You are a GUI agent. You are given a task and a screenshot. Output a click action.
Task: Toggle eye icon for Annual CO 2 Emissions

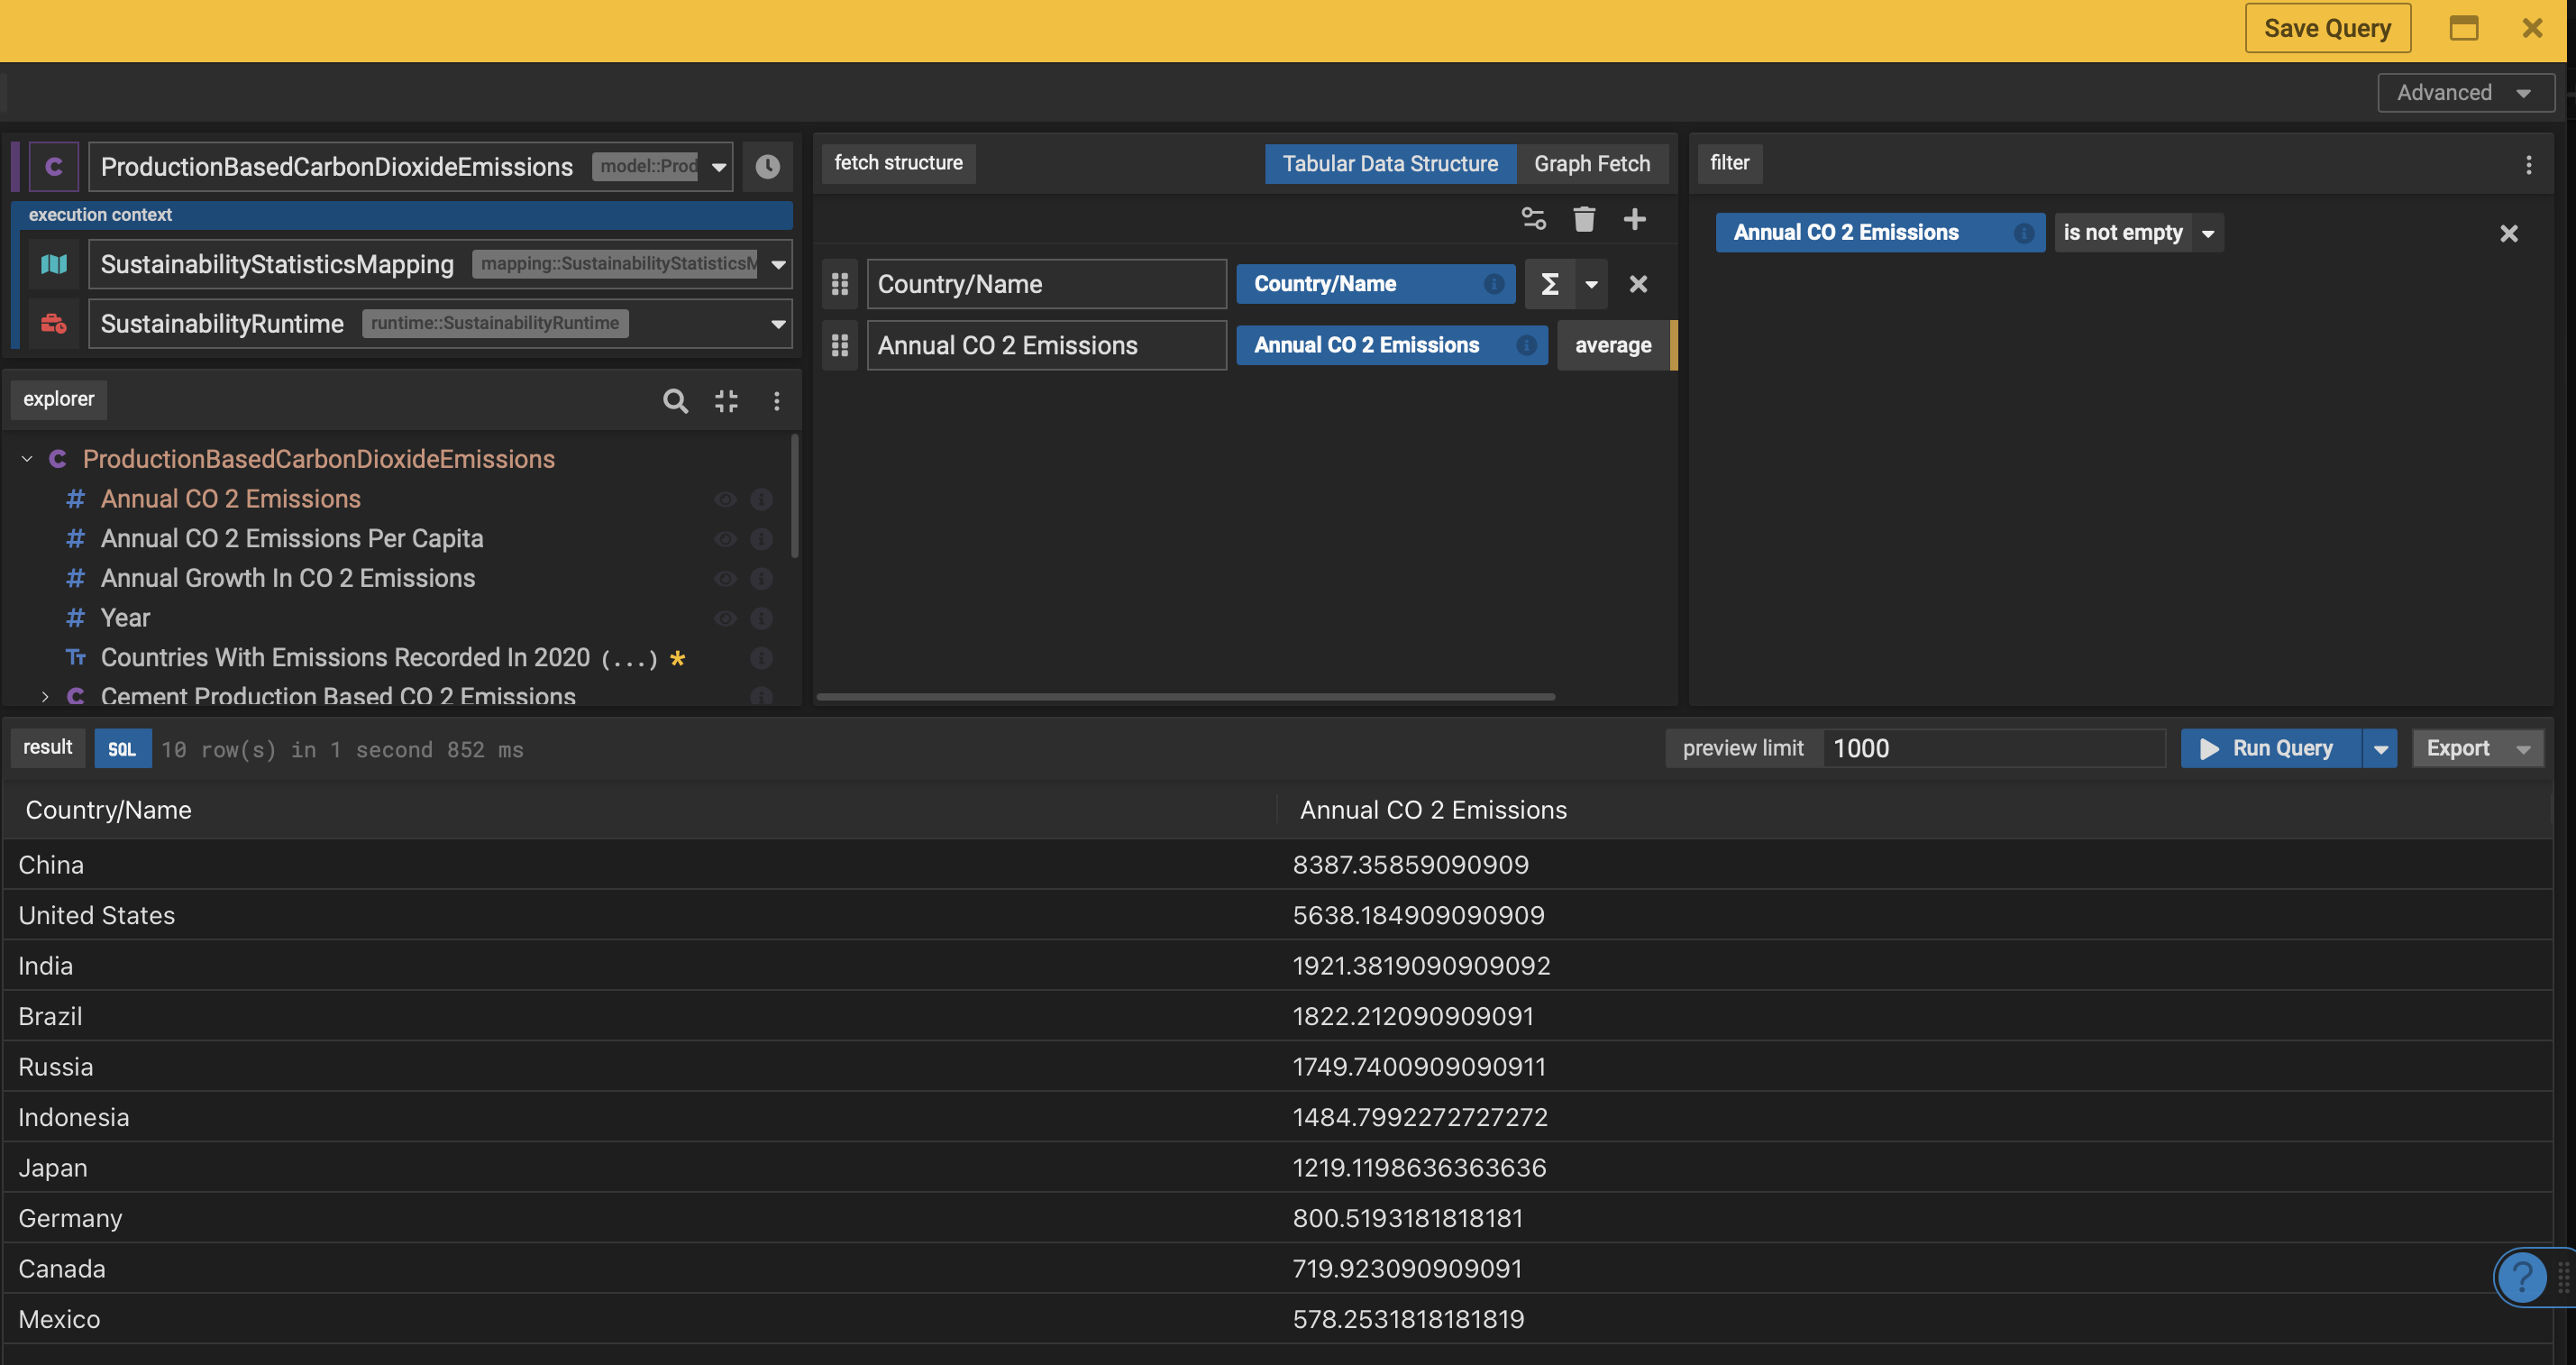[x=725, y=499]
